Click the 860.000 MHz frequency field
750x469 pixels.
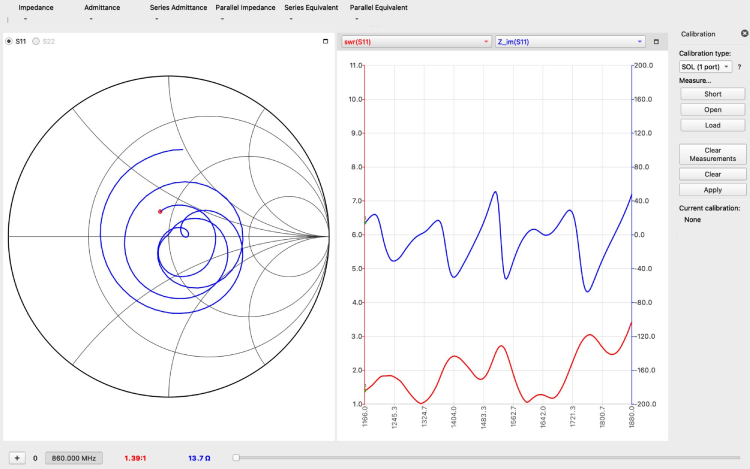pyautogui.click(x=72, y=457)
